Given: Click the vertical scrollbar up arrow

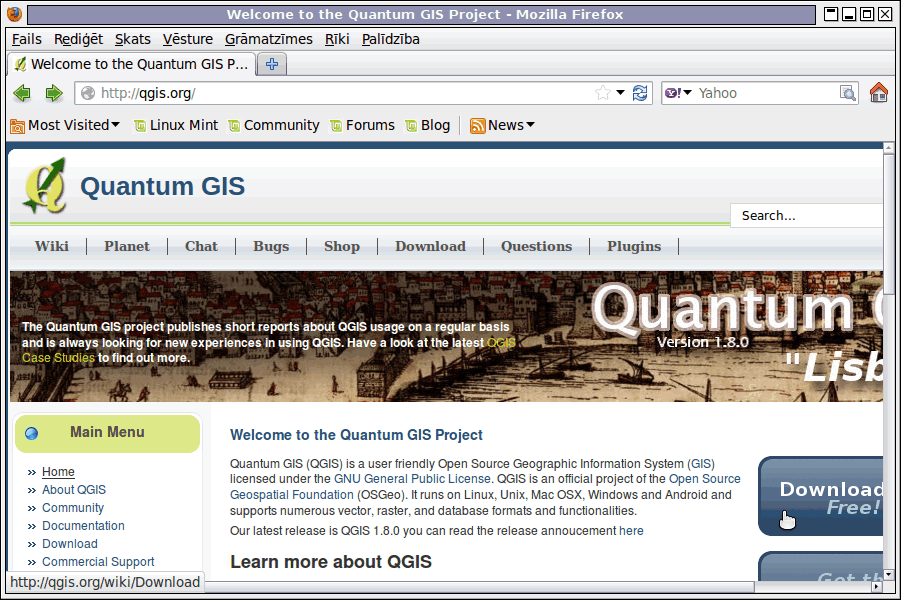Looking at the screenshot, I should [x=889, y=148].
